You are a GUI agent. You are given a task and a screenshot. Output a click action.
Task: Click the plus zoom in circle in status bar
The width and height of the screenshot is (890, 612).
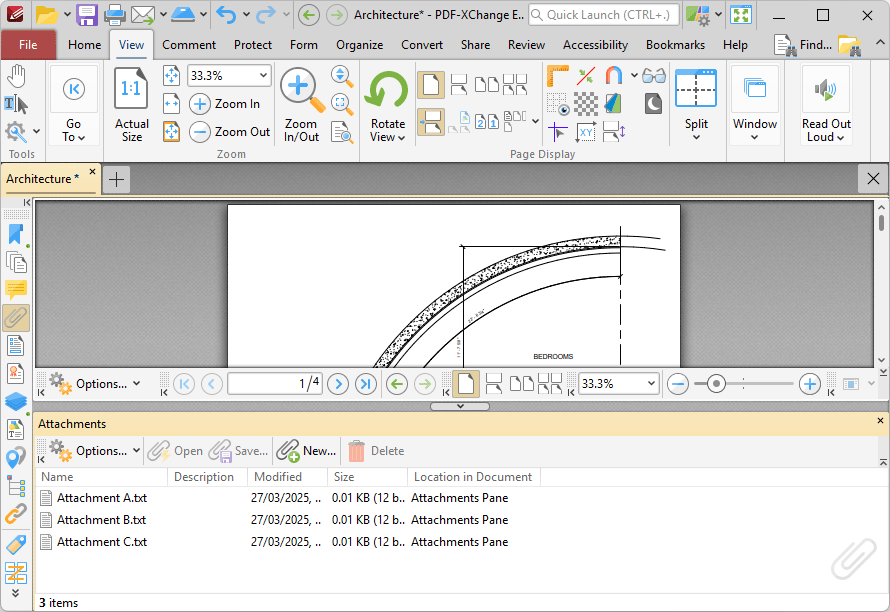(809, 384)
